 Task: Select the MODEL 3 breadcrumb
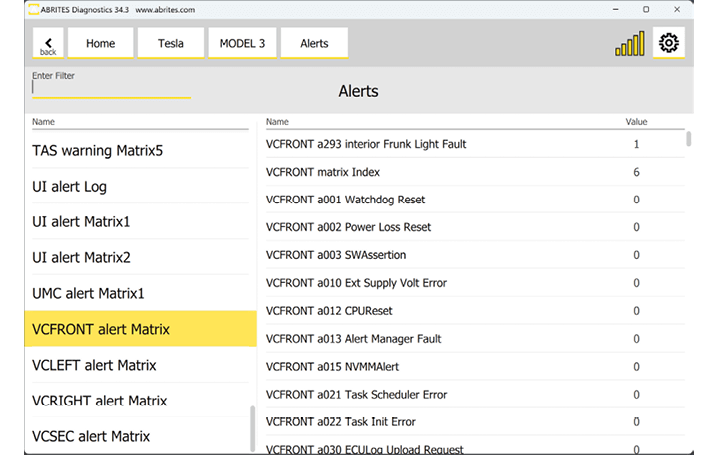242,44
